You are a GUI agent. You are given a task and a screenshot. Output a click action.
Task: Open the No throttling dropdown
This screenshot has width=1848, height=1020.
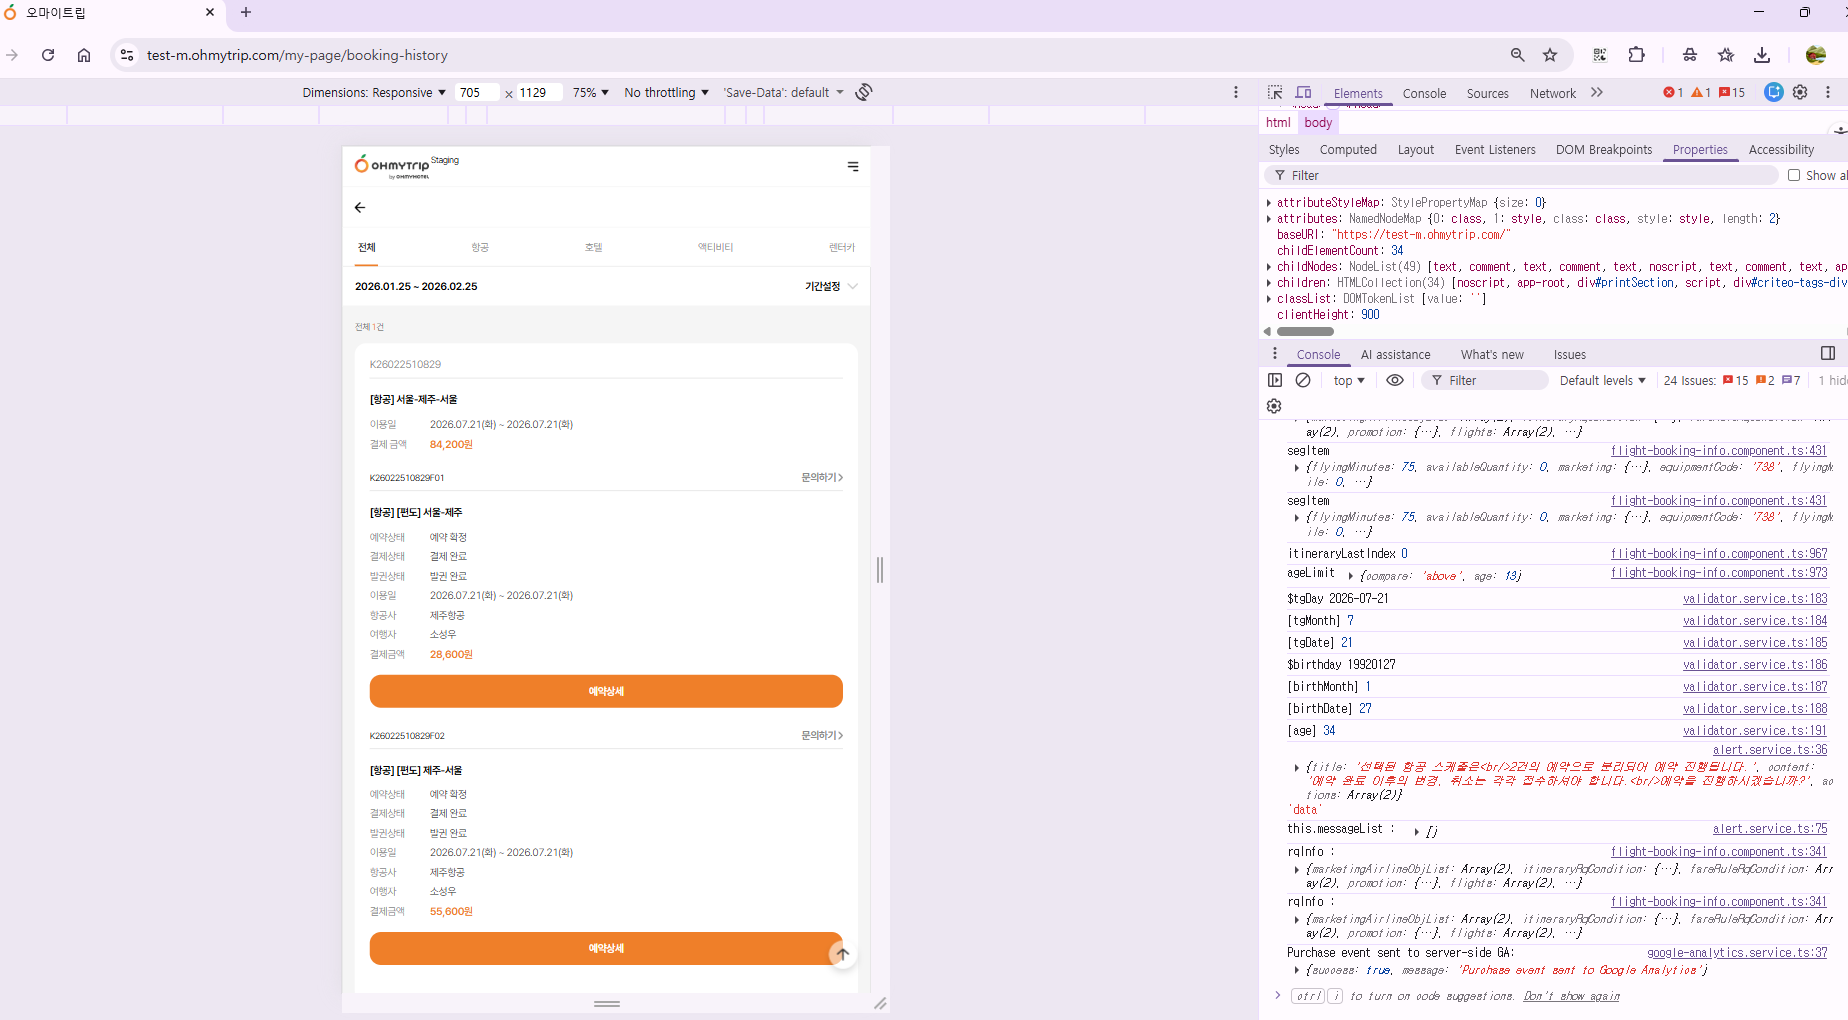(666, 92)
